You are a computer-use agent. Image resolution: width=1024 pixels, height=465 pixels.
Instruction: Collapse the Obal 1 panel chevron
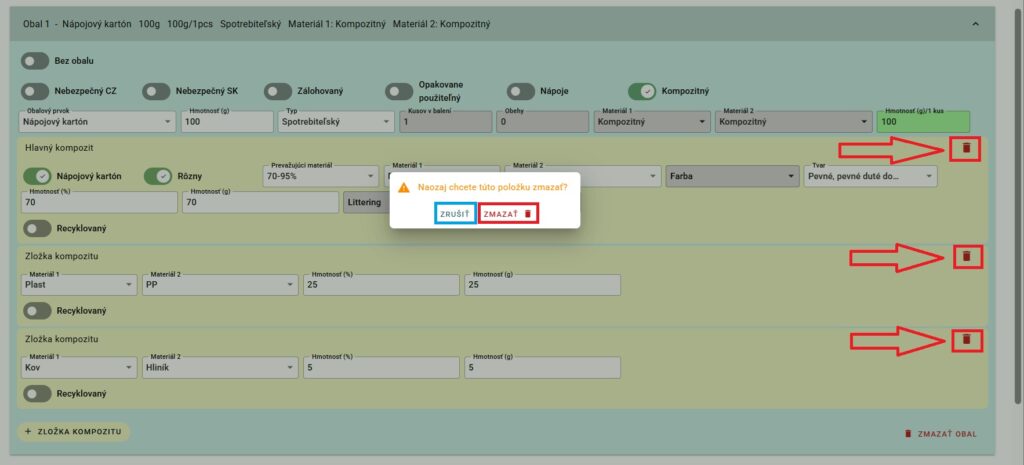point(975,23)
